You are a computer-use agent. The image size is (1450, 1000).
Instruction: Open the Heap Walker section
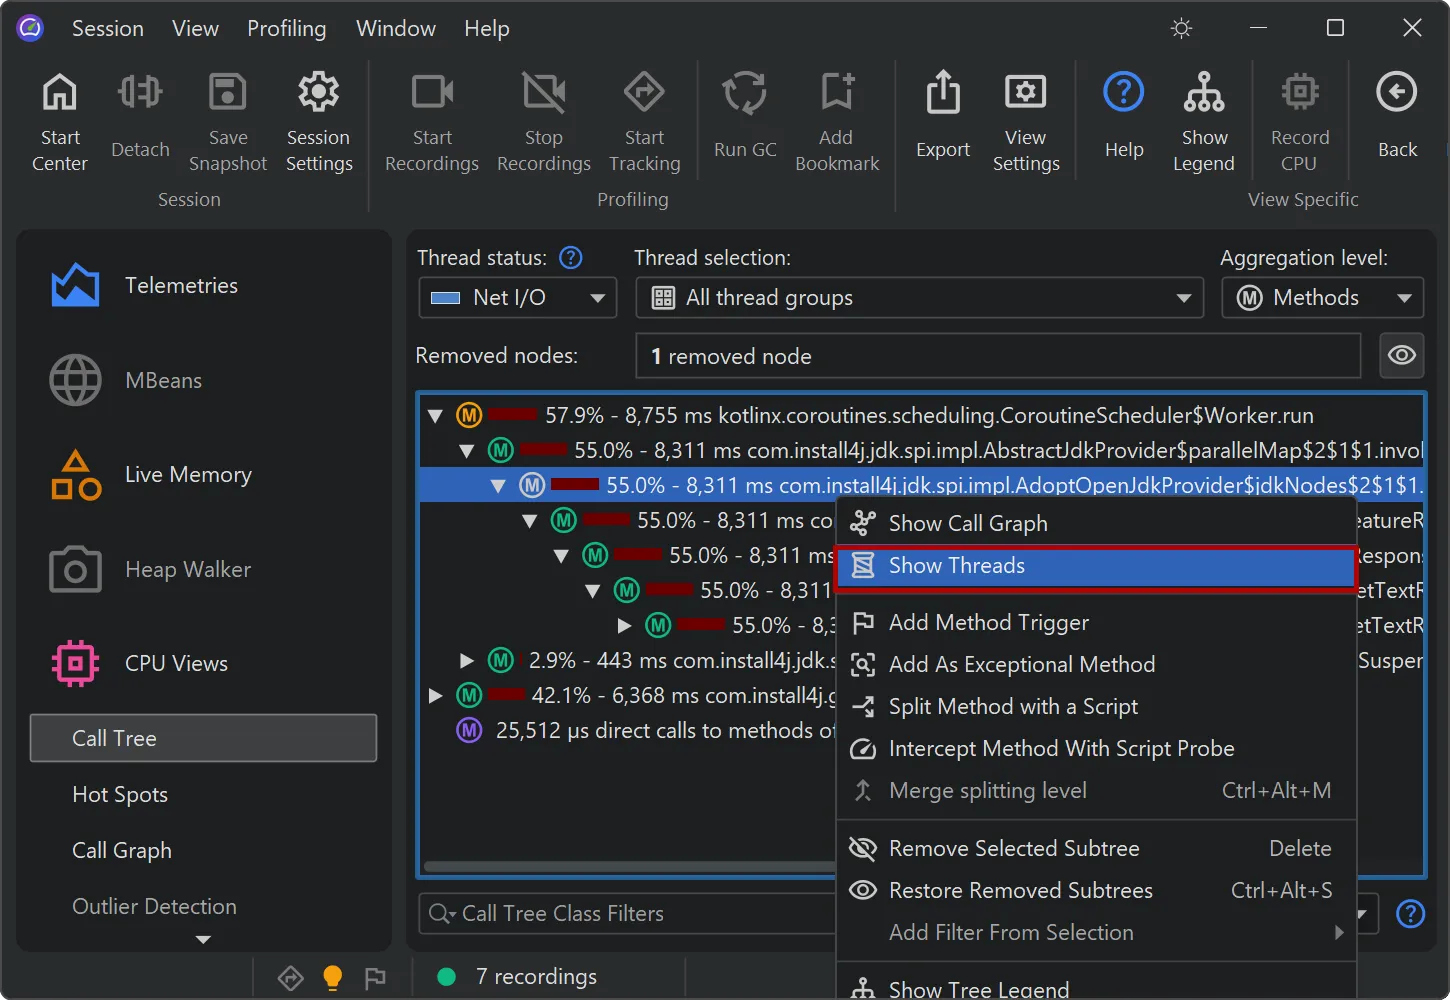[187, 569]
